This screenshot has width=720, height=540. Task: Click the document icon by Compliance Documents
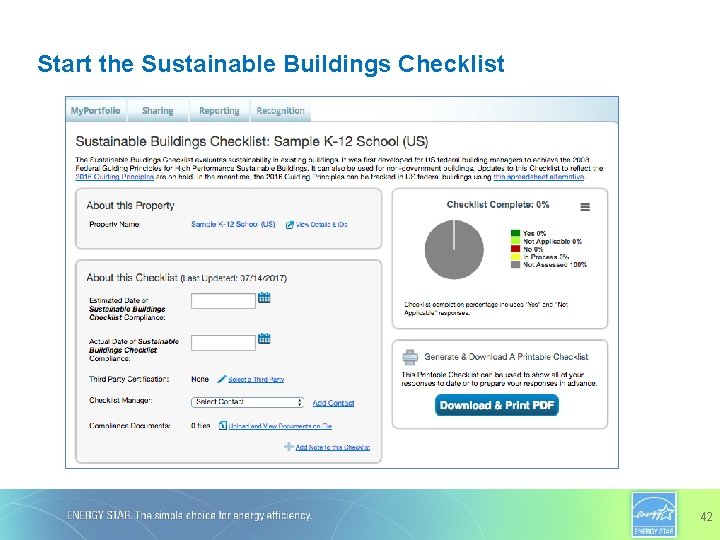point(223,426)
